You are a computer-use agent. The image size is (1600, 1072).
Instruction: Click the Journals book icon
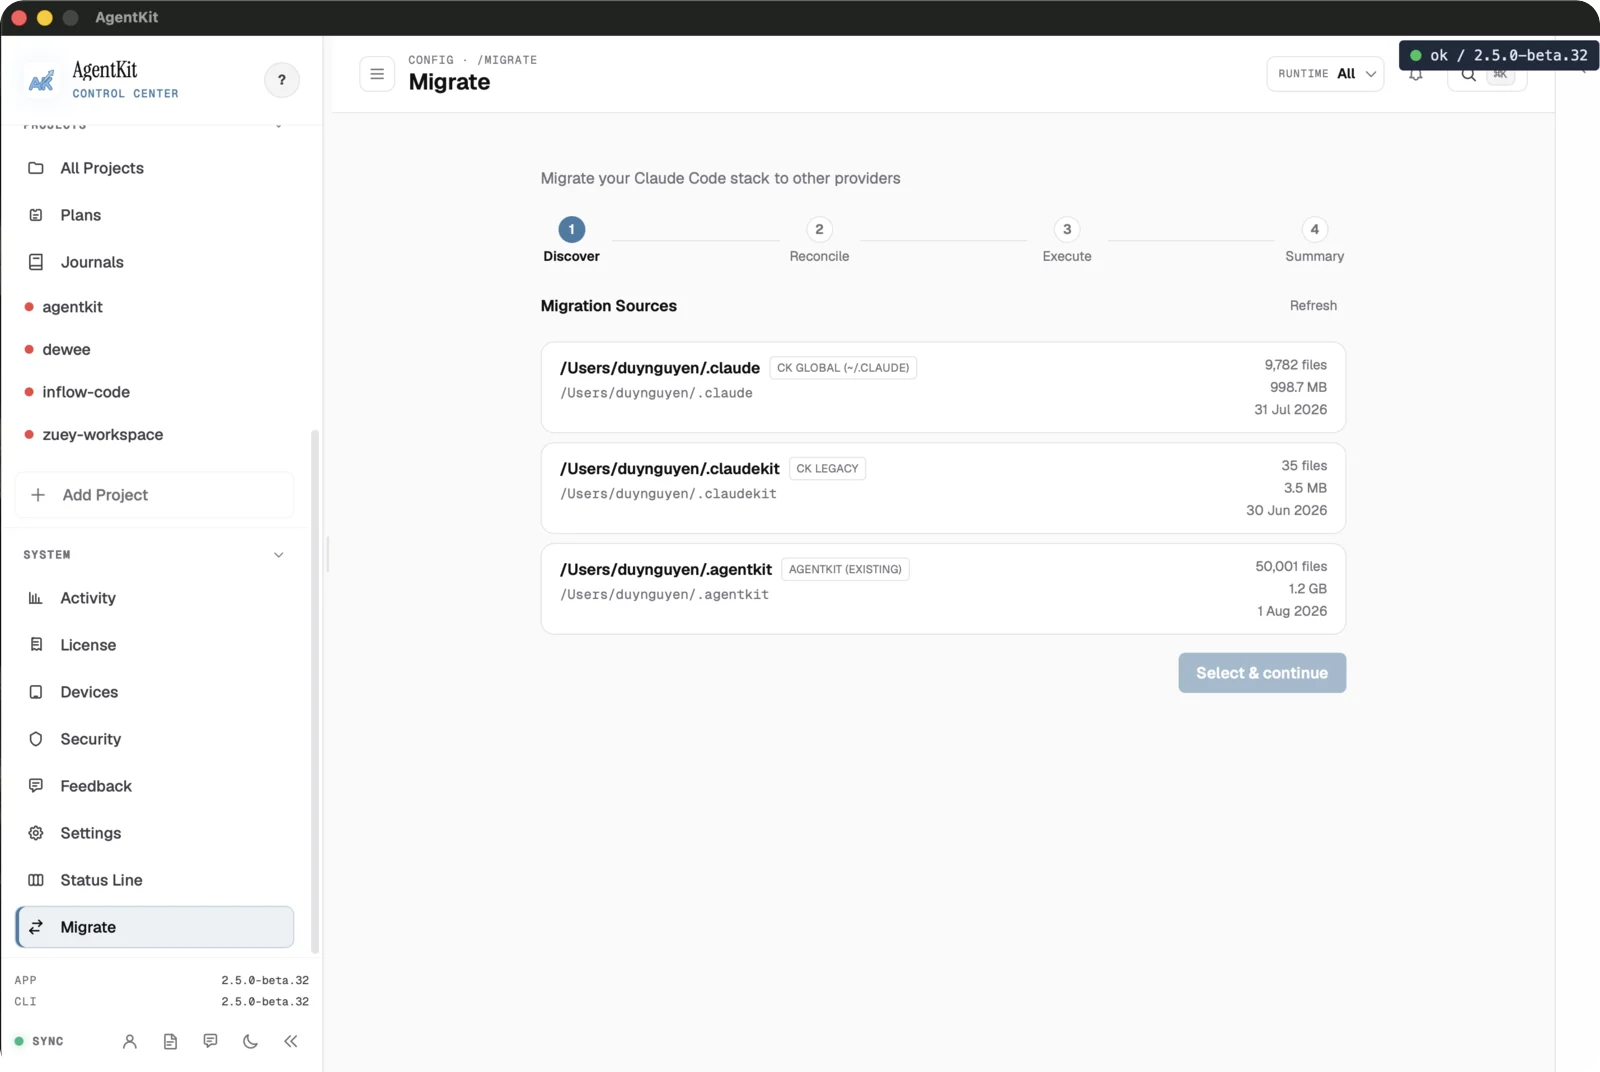[x=36, y=262]
